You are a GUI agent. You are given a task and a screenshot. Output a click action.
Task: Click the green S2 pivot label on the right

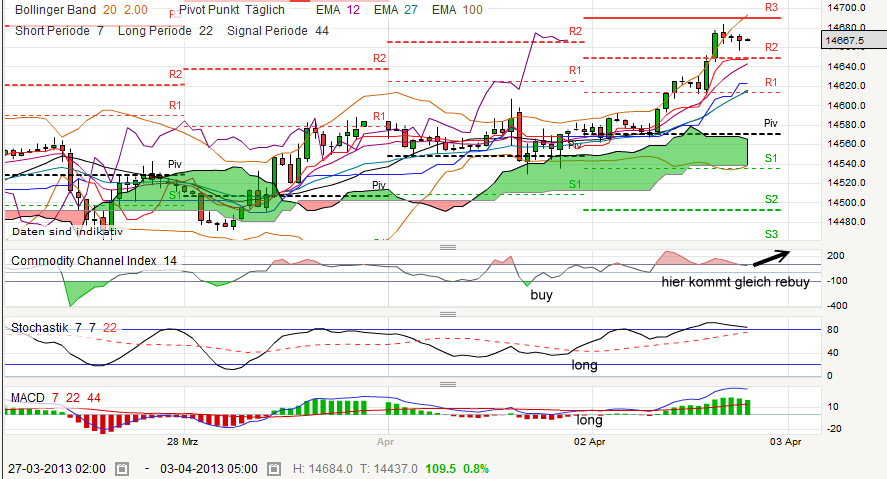(x=771, y=199)
